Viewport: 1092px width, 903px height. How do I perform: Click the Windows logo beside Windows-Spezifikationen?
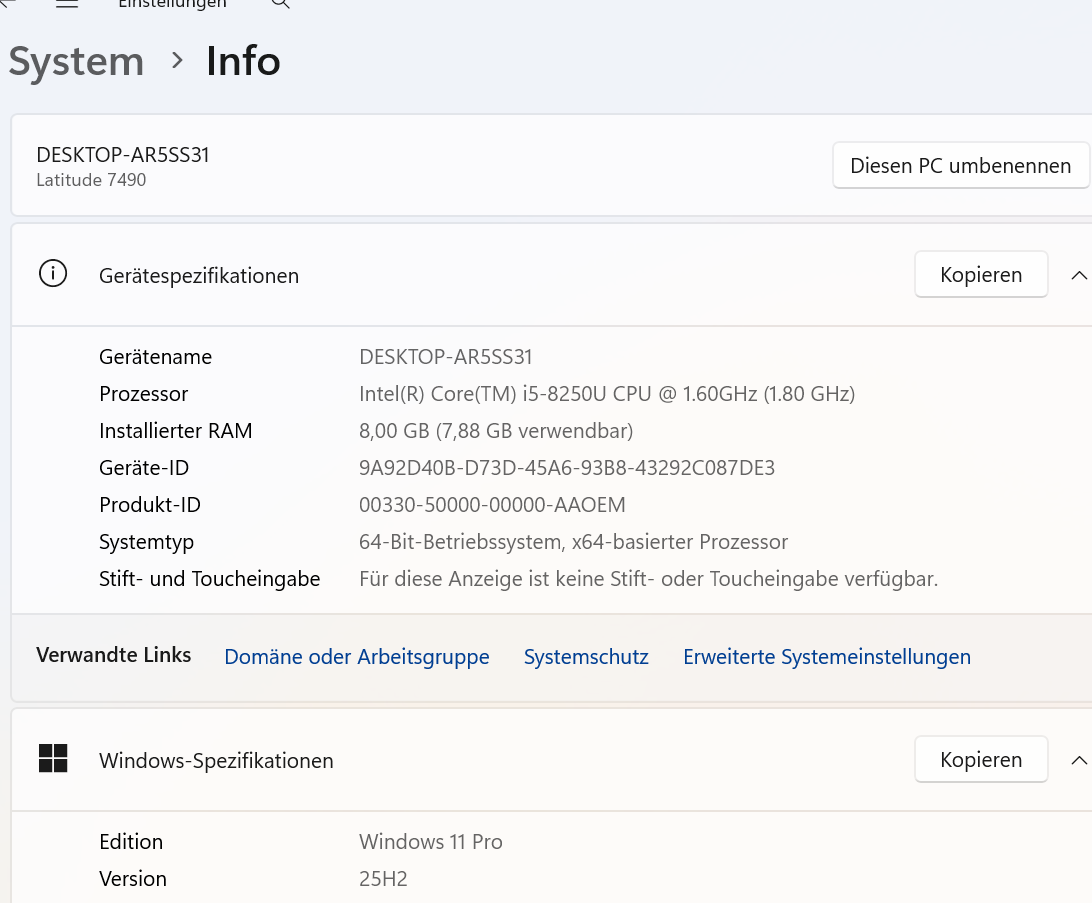point(53,758)
